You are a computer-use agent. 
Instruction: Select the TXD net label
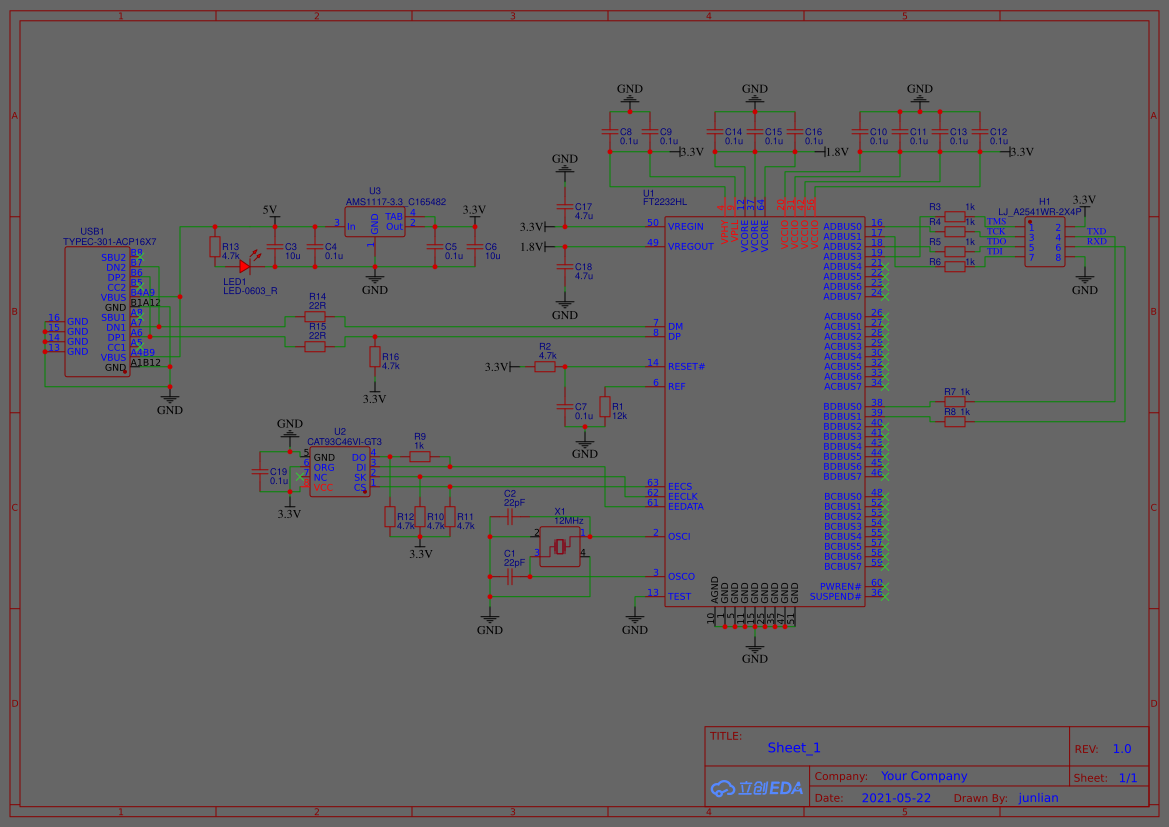(x=1096, y=231)
